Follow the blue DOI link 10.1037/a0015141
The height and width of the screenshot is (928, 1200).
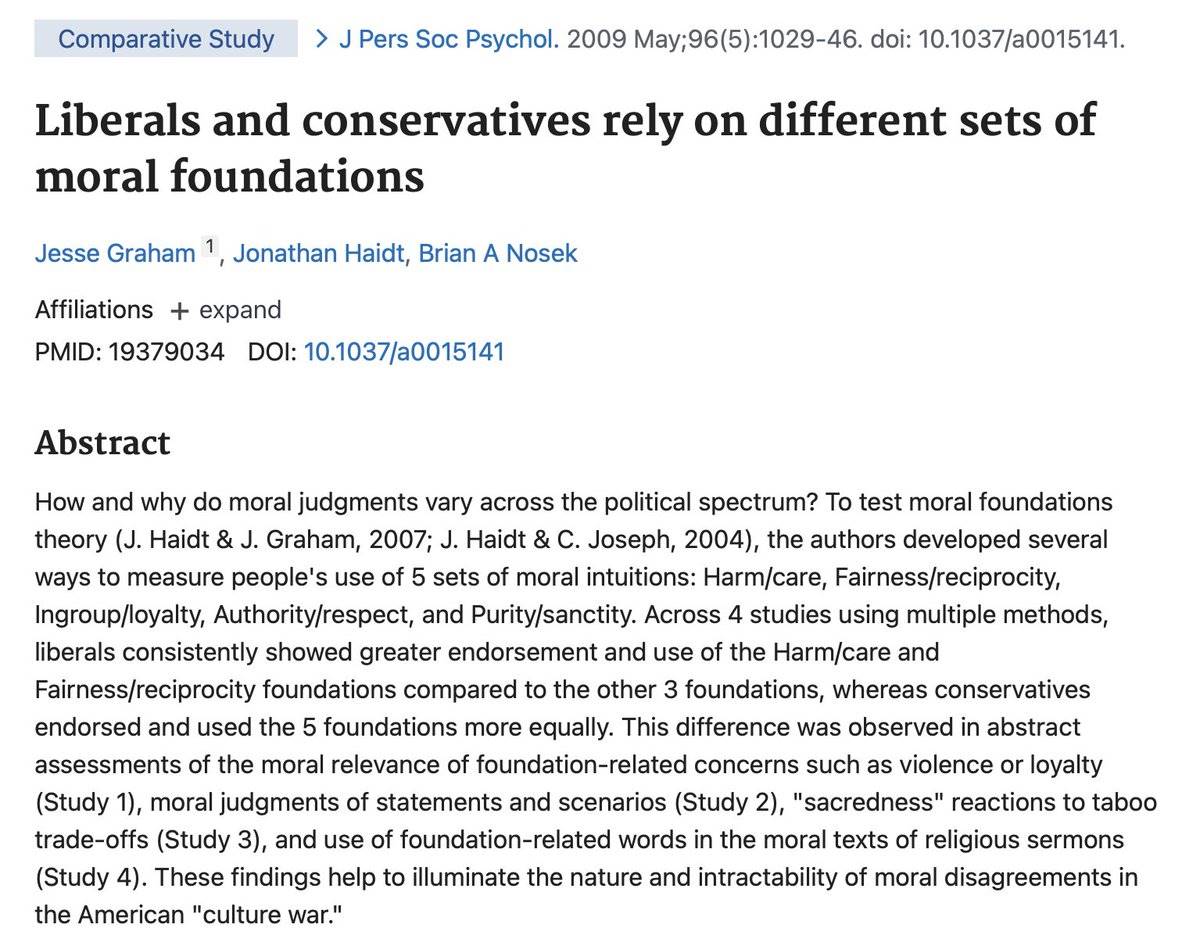(404, 352)
